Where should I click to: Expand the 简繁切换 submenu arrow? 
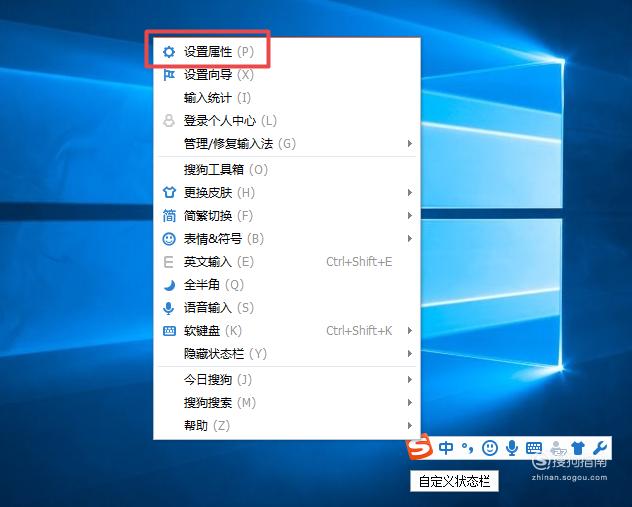410,216
